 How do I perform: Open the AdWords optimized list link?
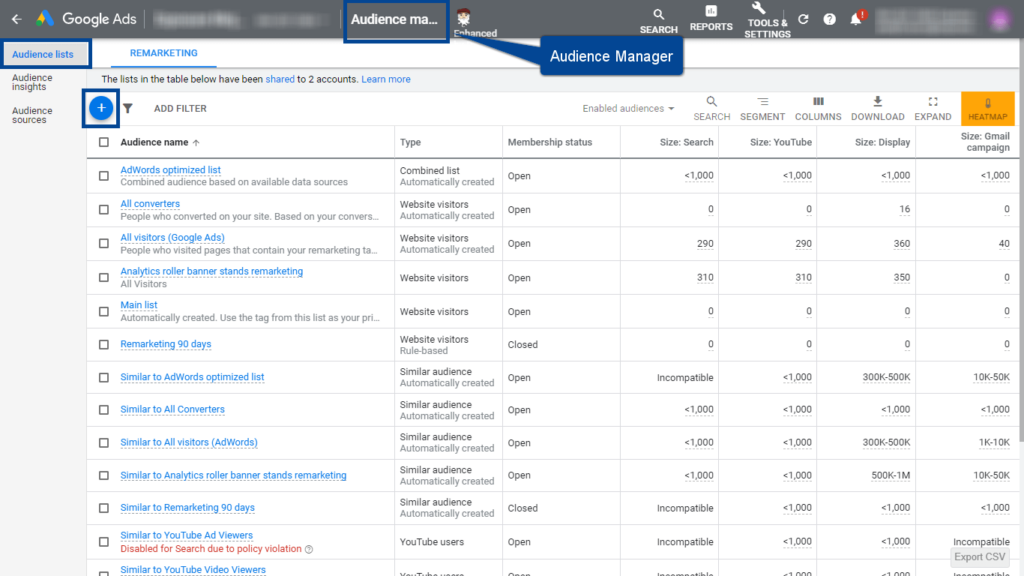pyautogui.click(x=170, y=170)
